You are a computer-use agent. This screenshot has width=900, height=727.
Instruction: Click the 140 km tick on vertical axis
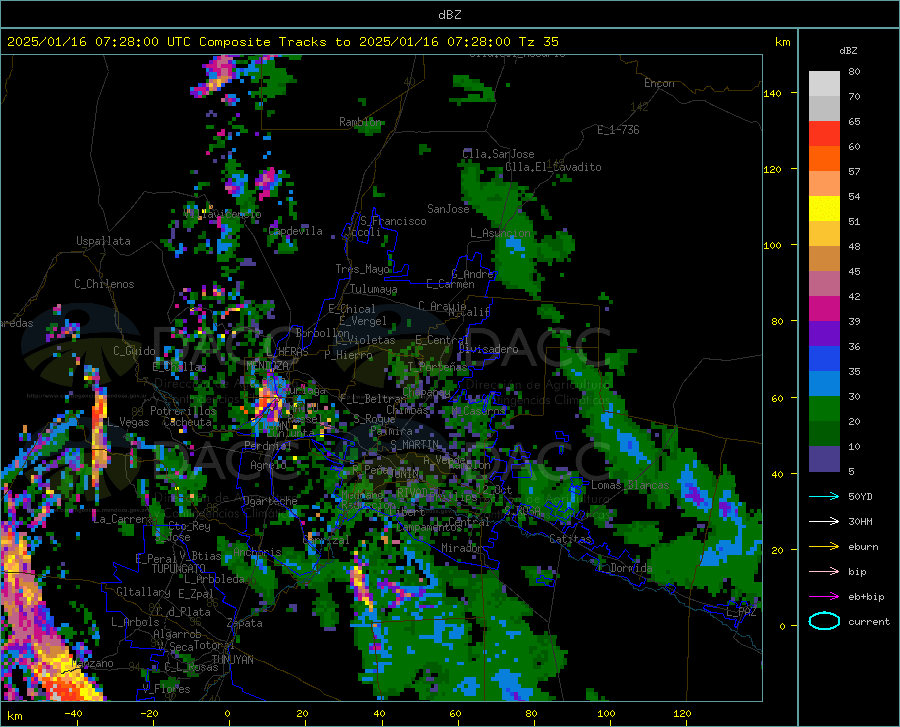pyautogui.click(x=773, y=93)
